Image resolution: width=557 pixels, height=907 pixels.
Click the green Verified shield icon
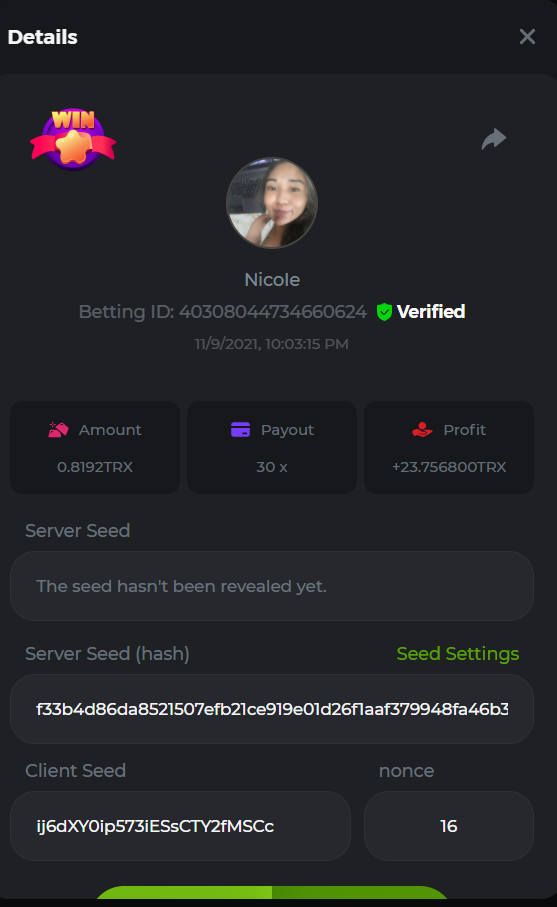tap(384, 312)
